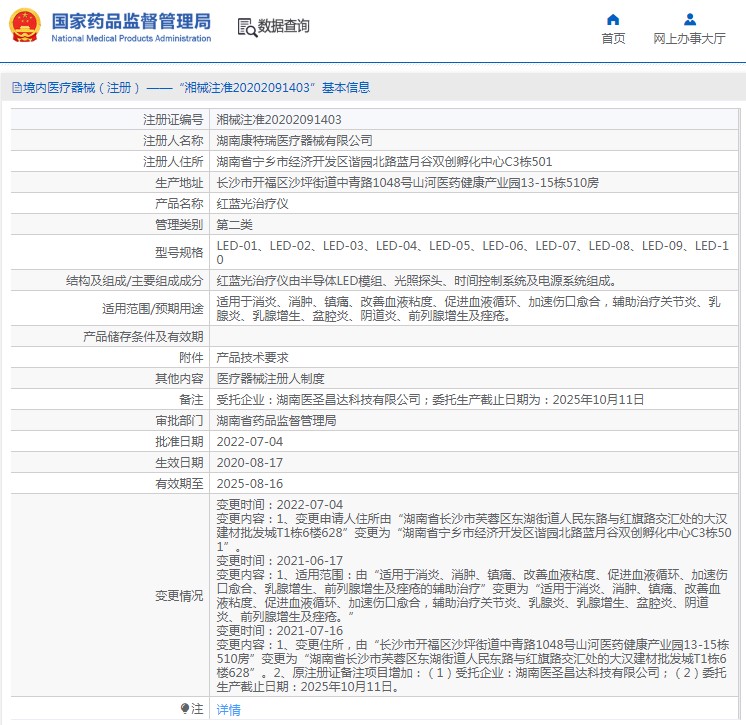Viewport: 746px width, 725px height.
Task: Click the 审批部门 row label
Action: click(x=179, y=421)
